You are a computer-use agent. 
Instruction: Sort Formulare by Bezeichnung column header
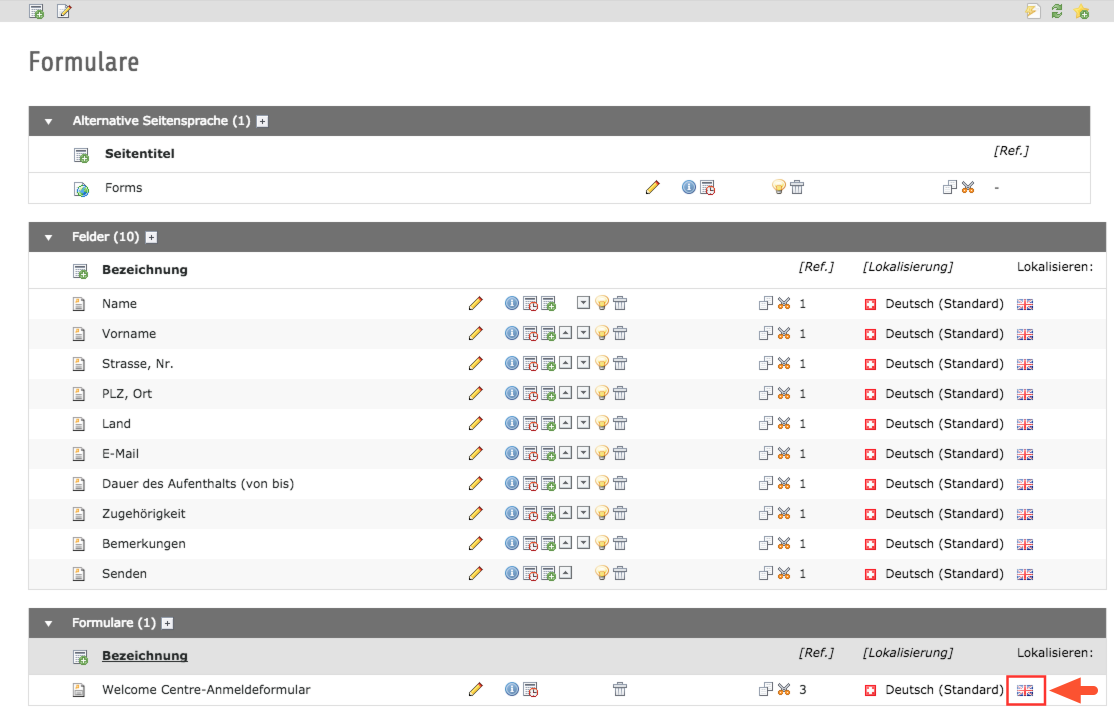click(x=145, y=656)
